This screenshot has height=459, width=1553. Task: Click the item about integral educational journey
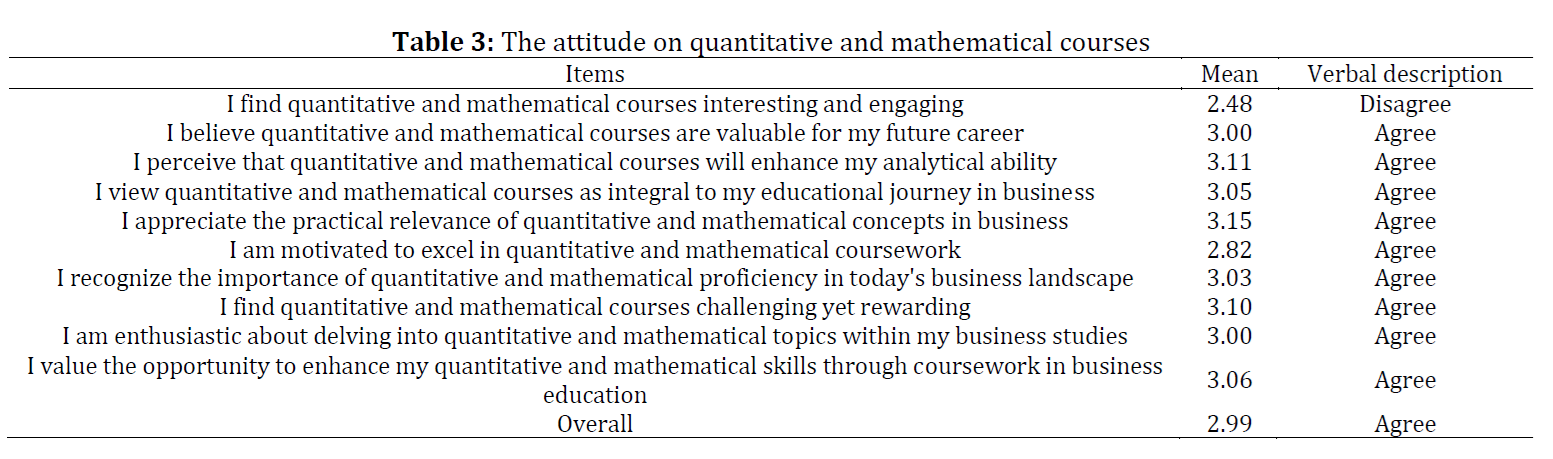tap(595, 192)
